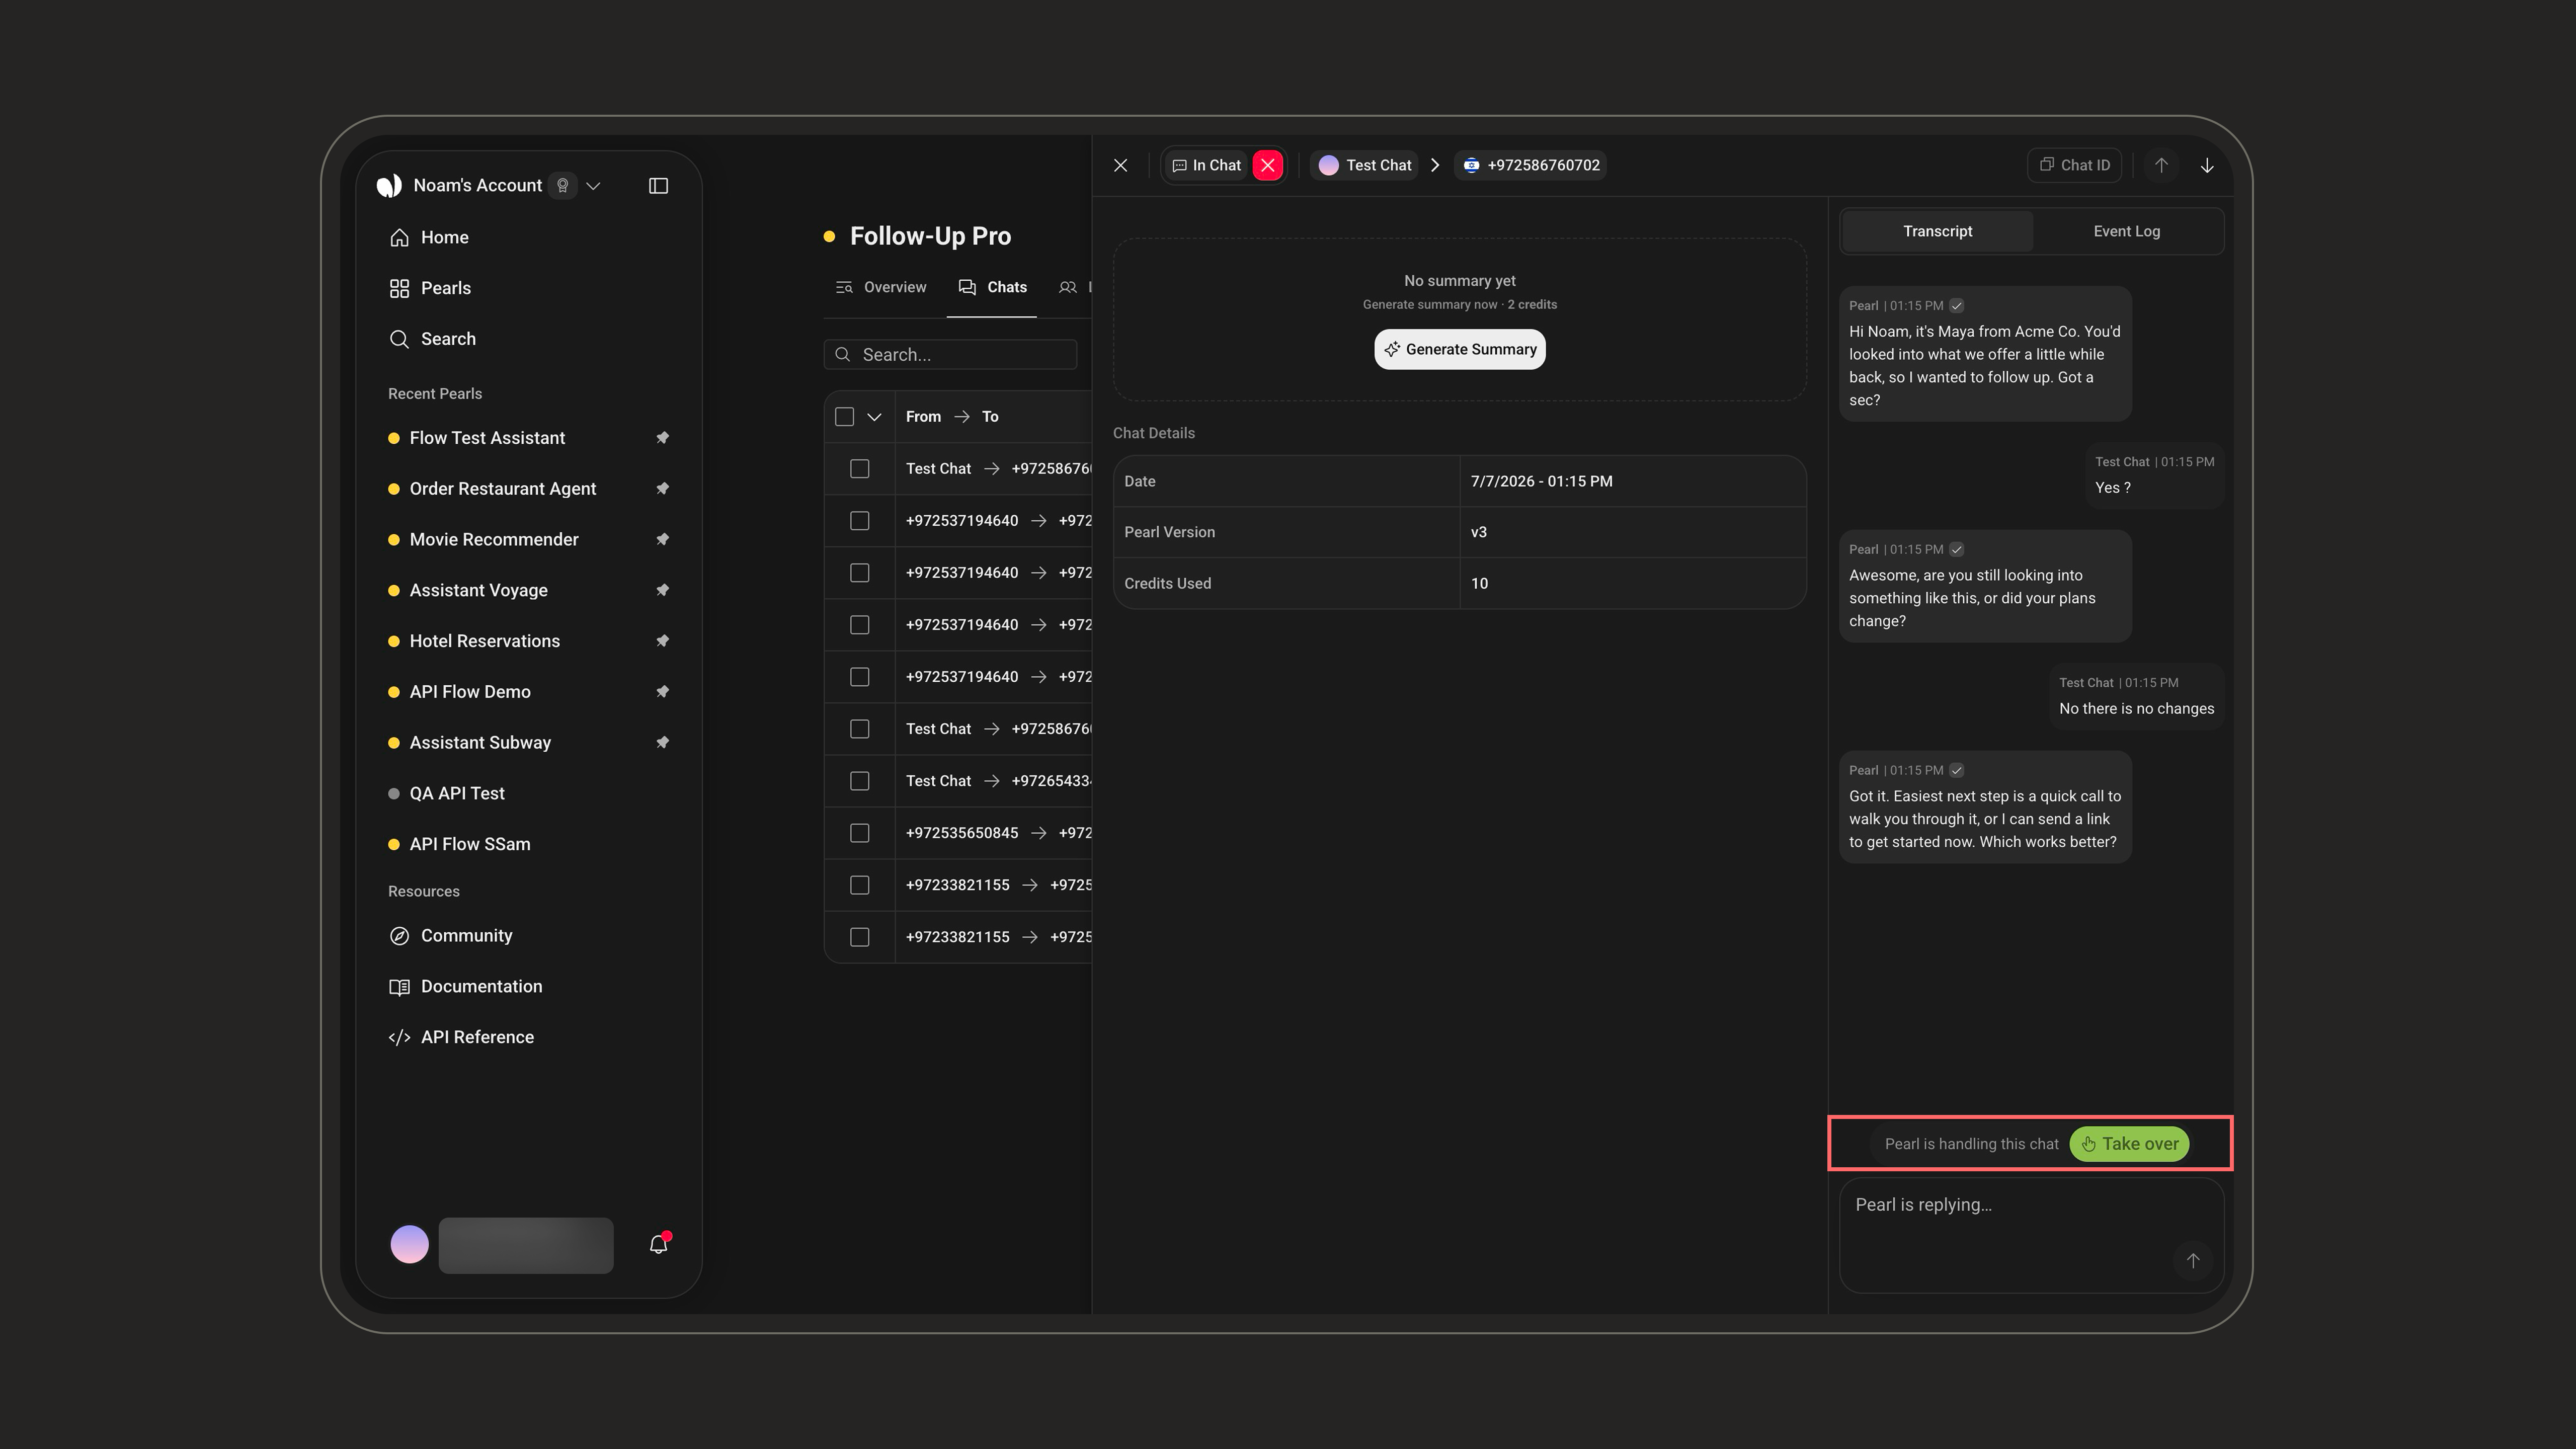Switch to the Chats tab
Screen dimensions: 2576x1449
tap(992, 287)
